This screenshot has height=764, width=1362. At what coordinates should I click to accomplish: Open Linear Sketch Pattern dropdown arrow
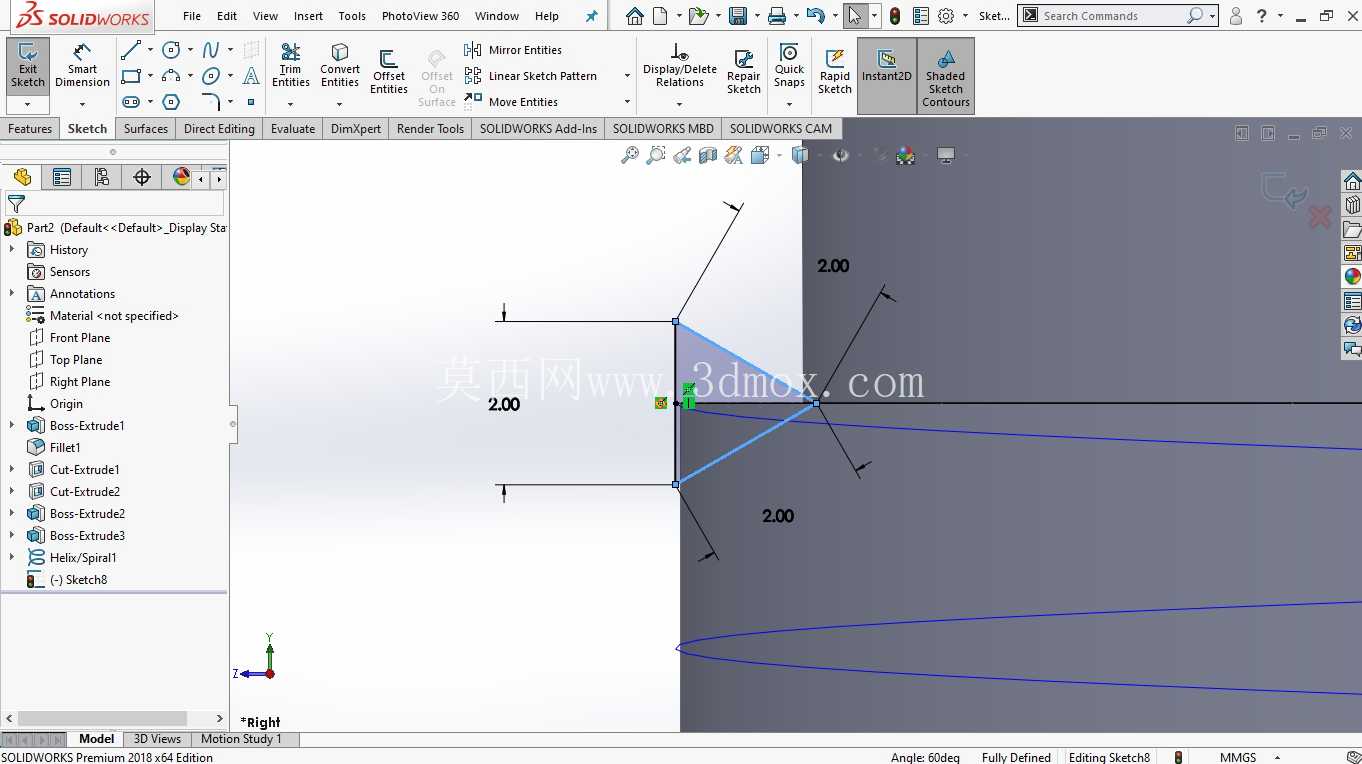point(627,76)
